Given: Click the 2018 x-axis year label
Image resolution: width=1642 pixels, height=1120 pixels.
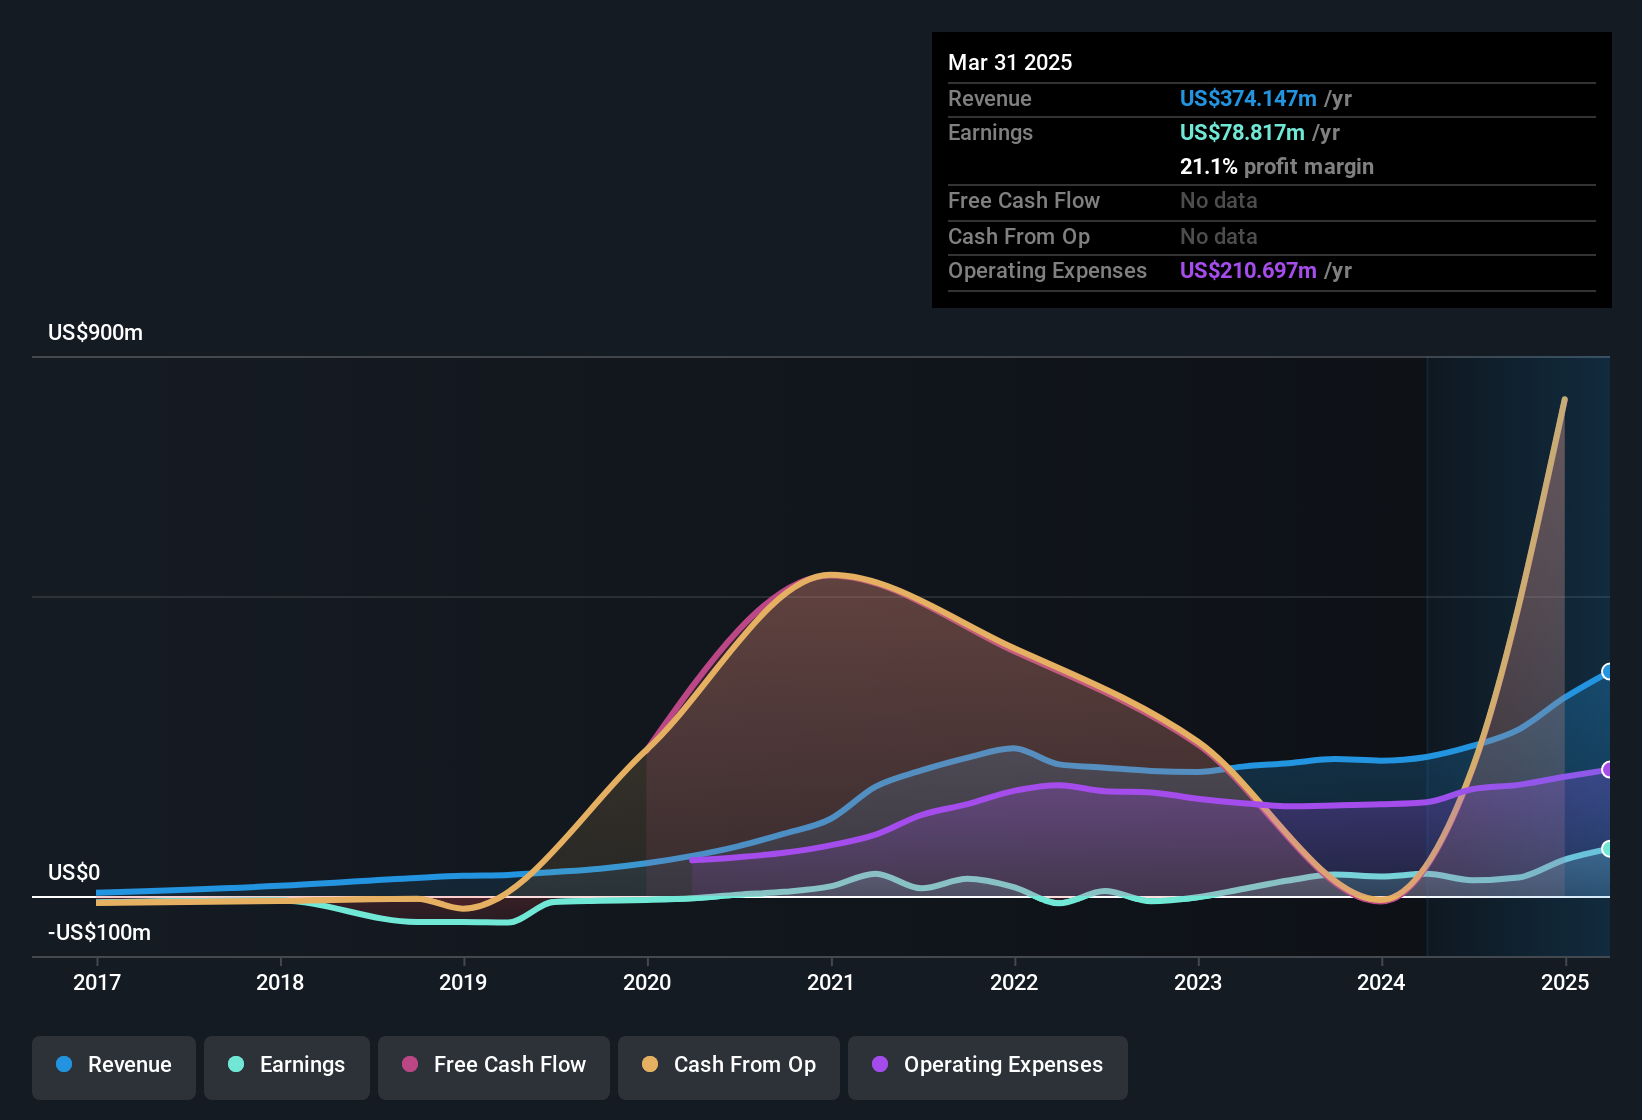Looking at the screenshot, I should (x=280, y=982).
